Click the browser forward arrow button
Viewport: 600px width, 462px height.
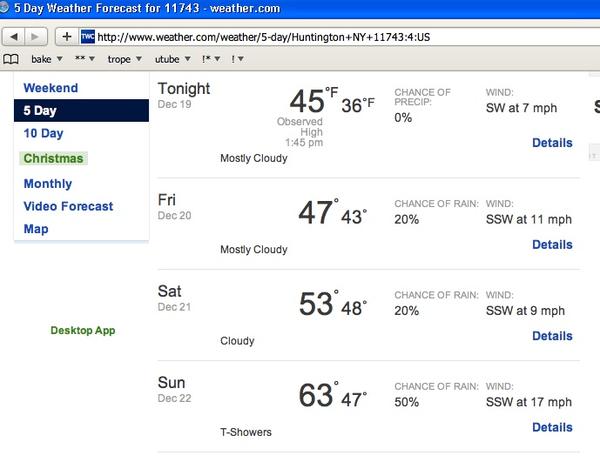point(37,37)
